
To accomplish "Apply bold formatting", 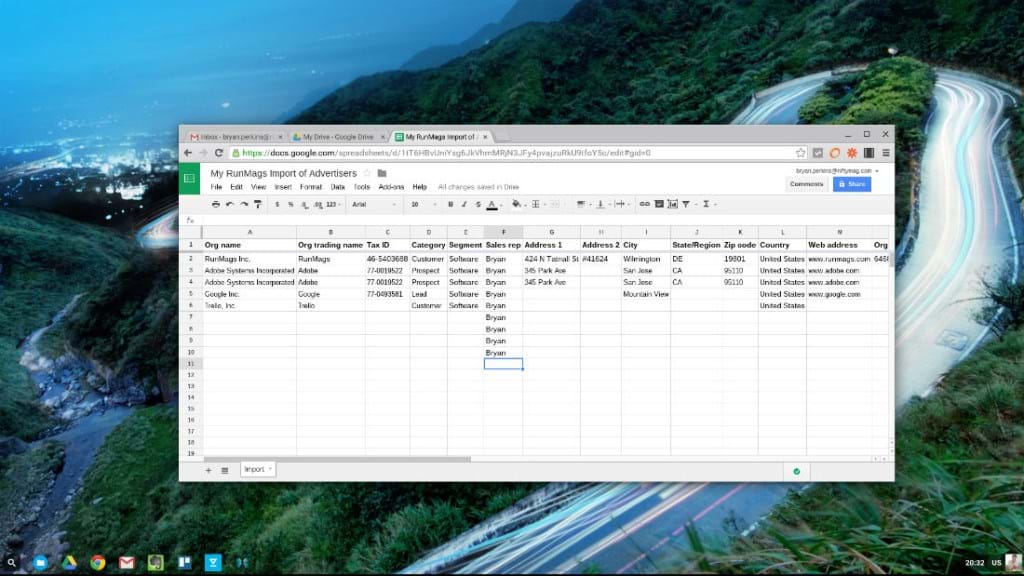I will [x=450, y=204].
